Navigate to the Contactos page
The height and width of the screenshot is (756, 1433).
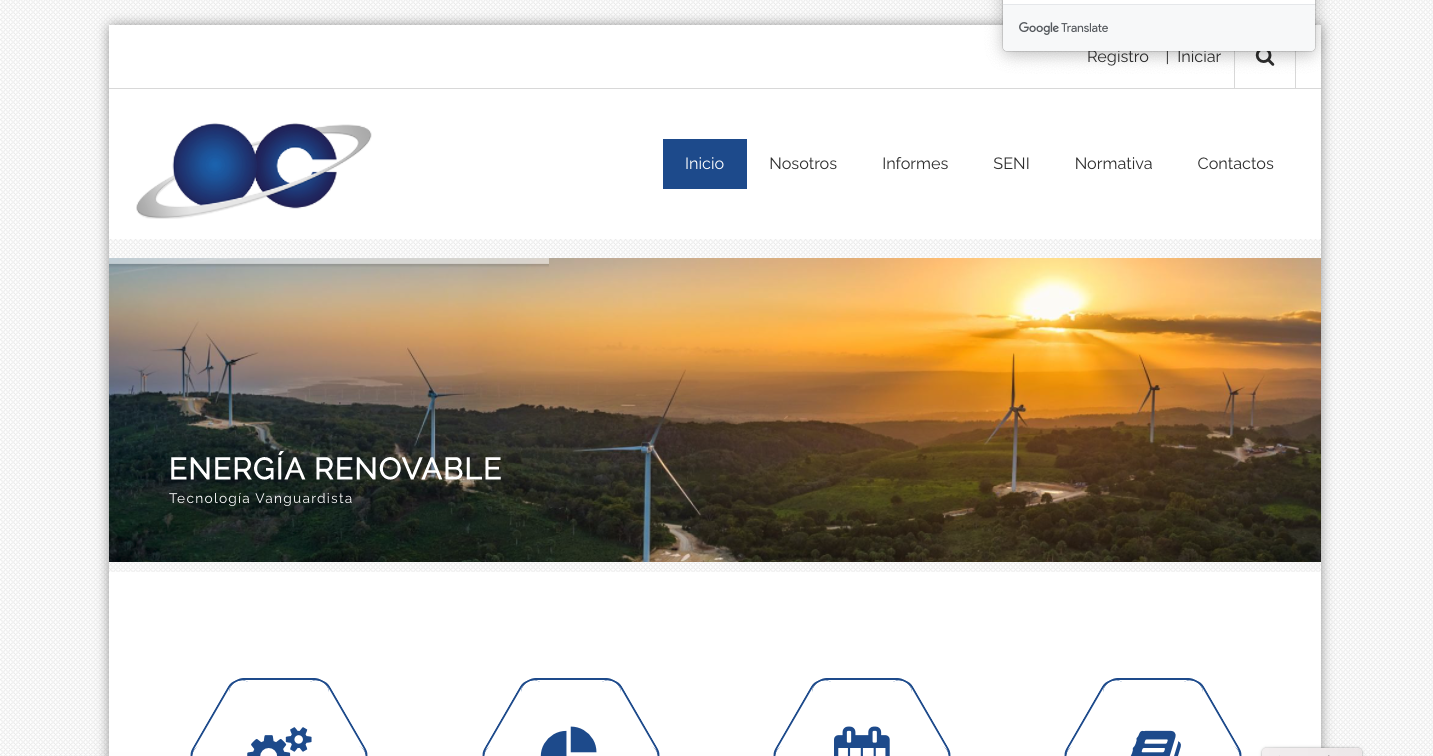pyautogui.click(x=1235, y=164)
